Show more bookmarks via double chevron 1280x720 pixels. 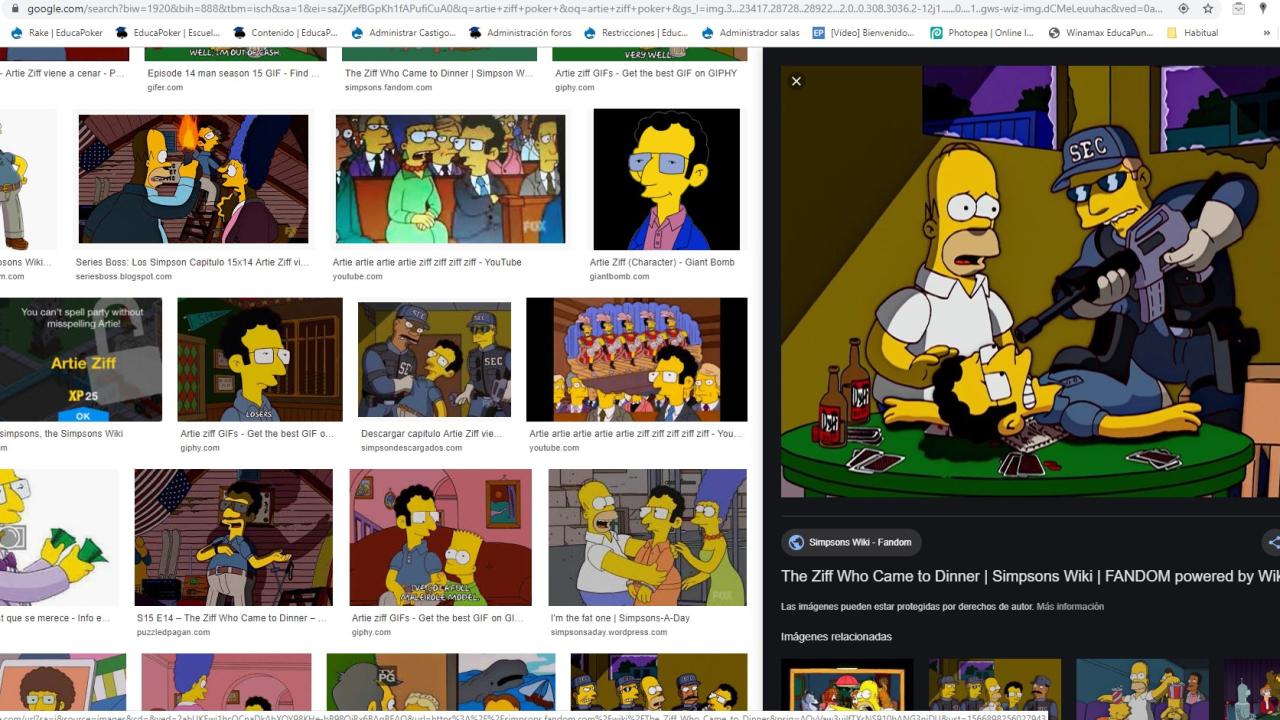coord(1268,32)
